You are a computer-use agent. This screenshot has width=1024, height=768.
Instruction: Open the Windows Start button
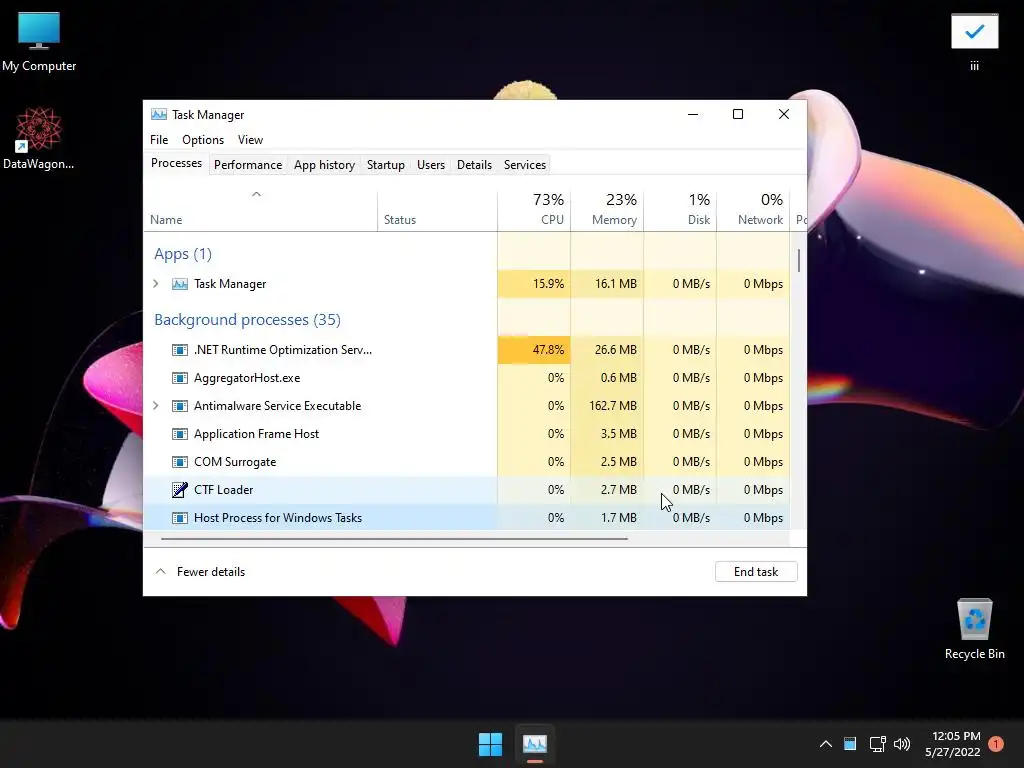click(490, 744)
